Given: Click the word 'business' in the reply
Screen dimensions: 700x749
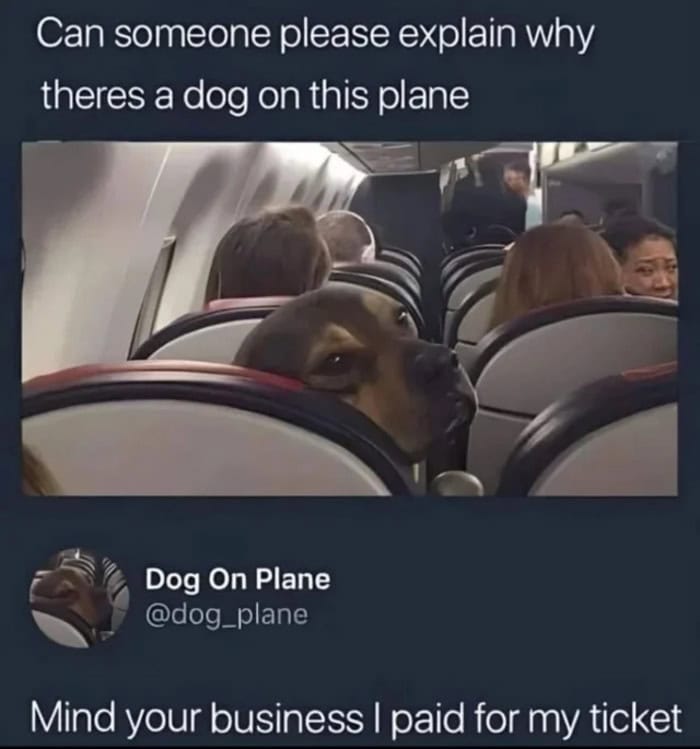Looking at the screenshot, I should (287, 718).
